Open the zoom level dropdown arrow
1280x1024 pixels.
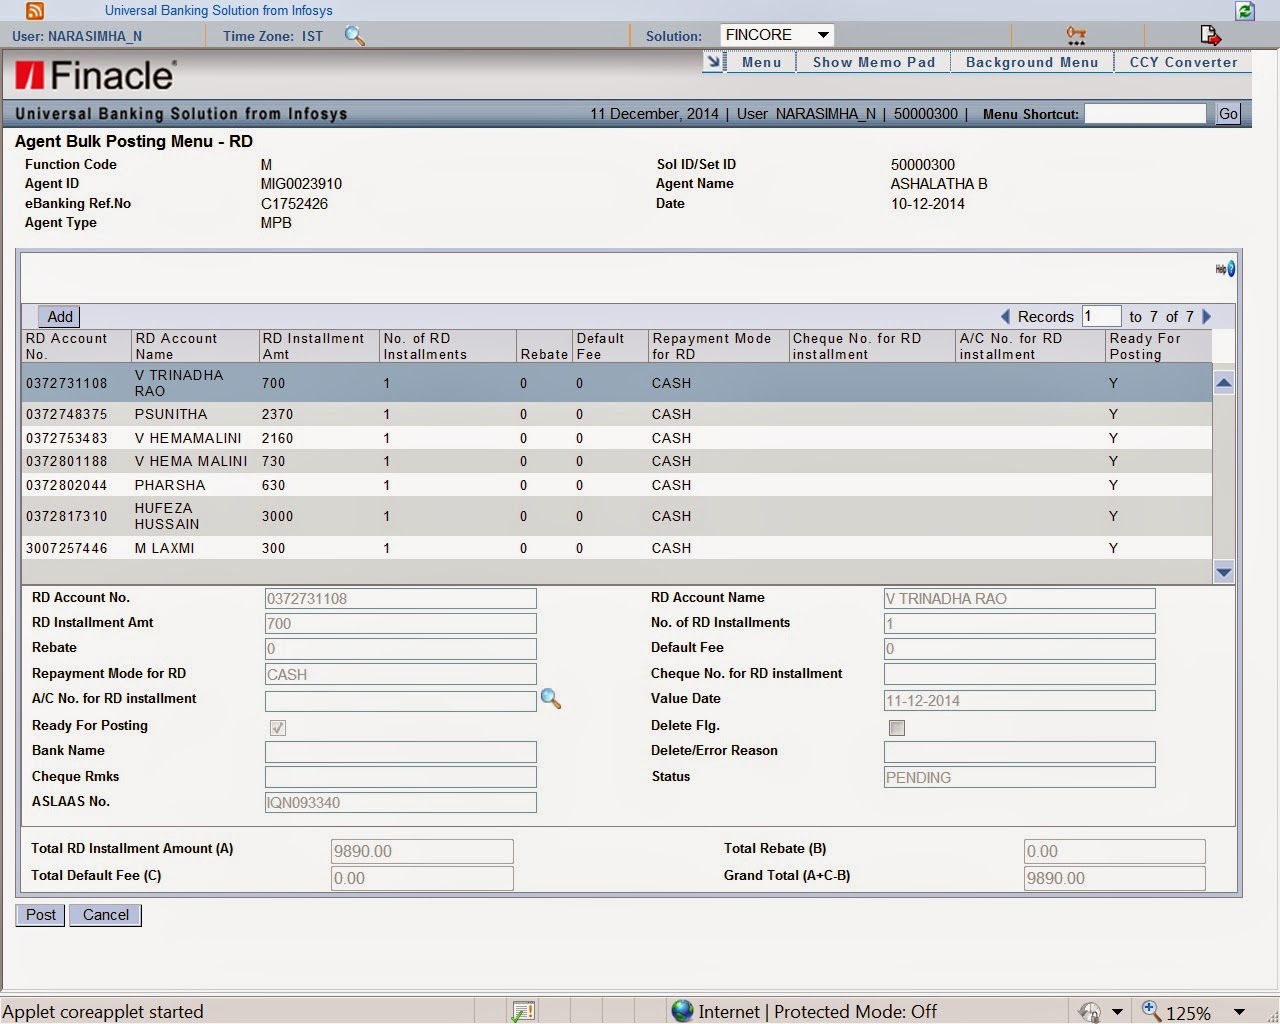[x=1239, y=1012]
